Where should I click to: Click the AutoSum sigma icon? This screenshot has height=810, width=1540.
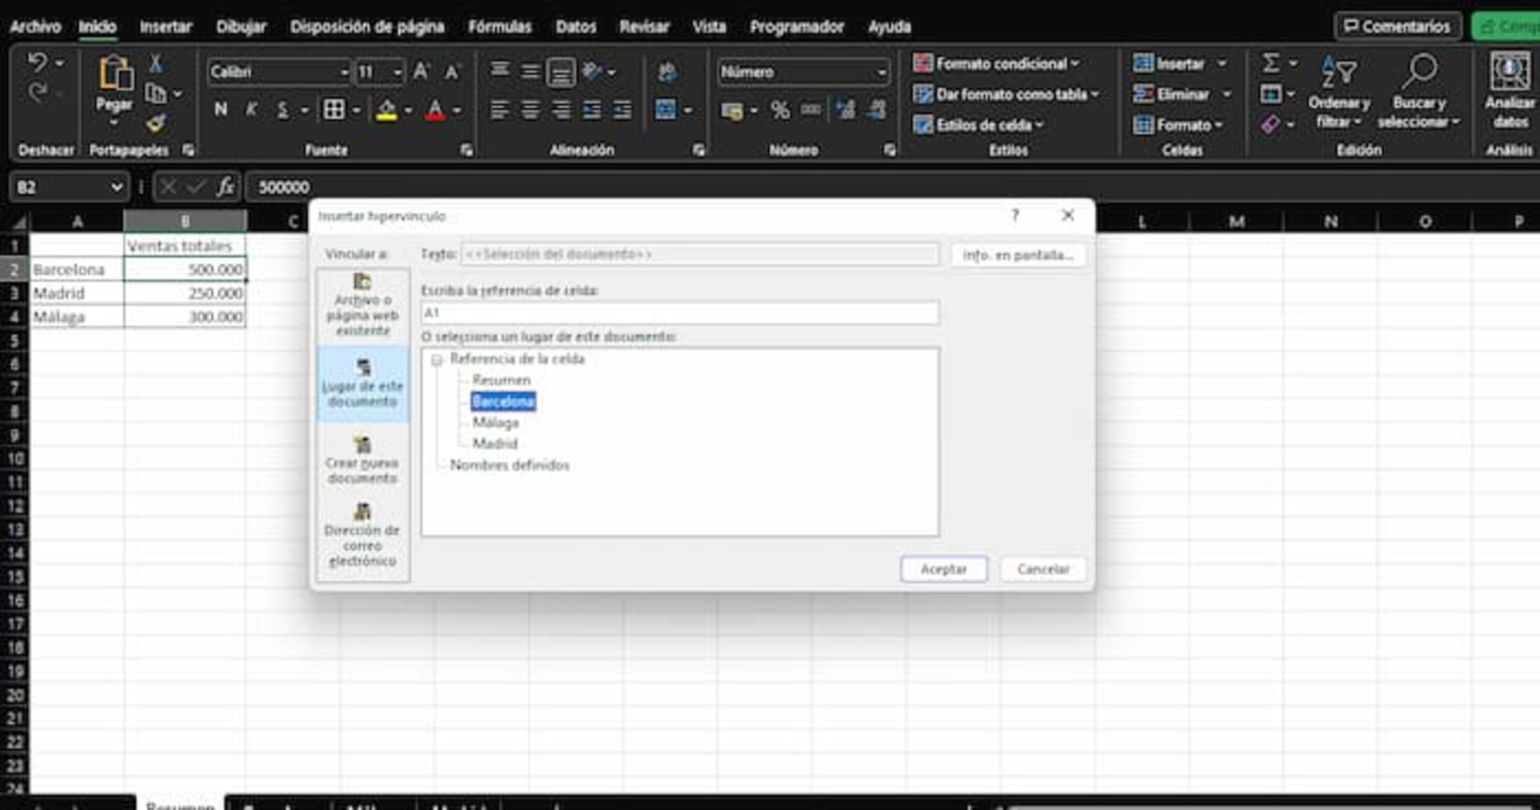coord(1271,64)
